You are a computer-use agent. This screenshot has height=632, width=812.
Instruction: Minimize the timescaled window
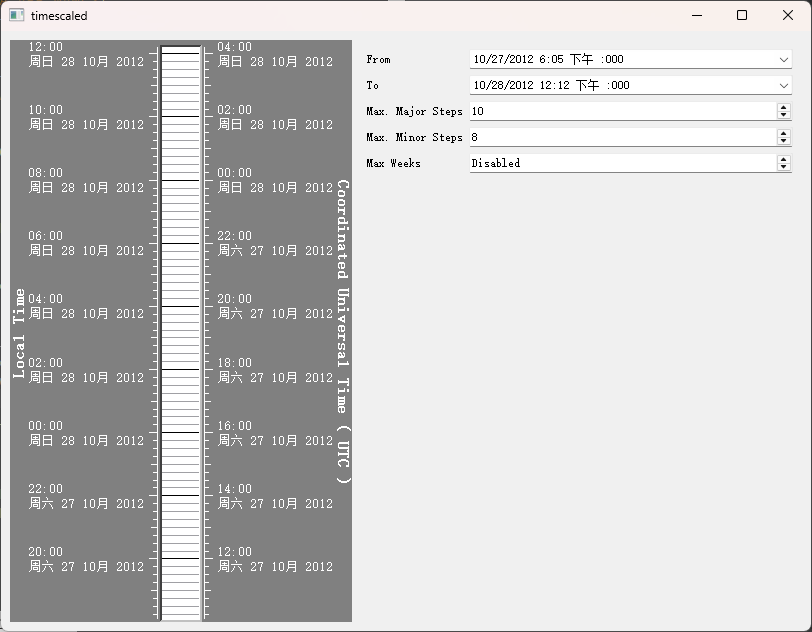[697, 15]
